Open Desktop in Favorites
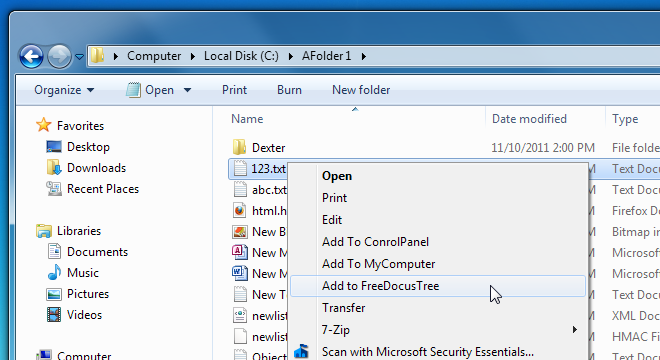The image size is (660, 360). point(88,147)
